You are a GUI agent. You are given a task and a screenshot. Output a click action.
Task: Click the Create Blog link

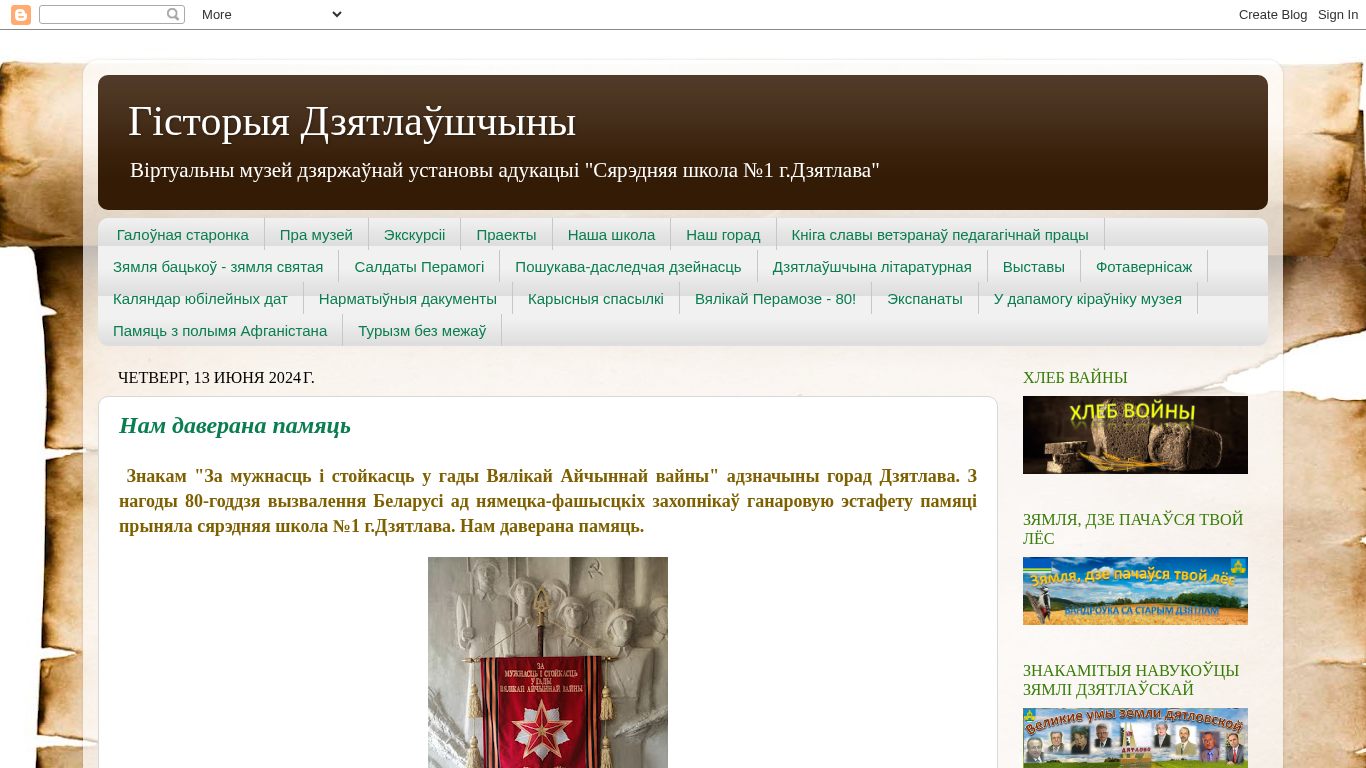pyautogui.click(x=1273, y=15)
